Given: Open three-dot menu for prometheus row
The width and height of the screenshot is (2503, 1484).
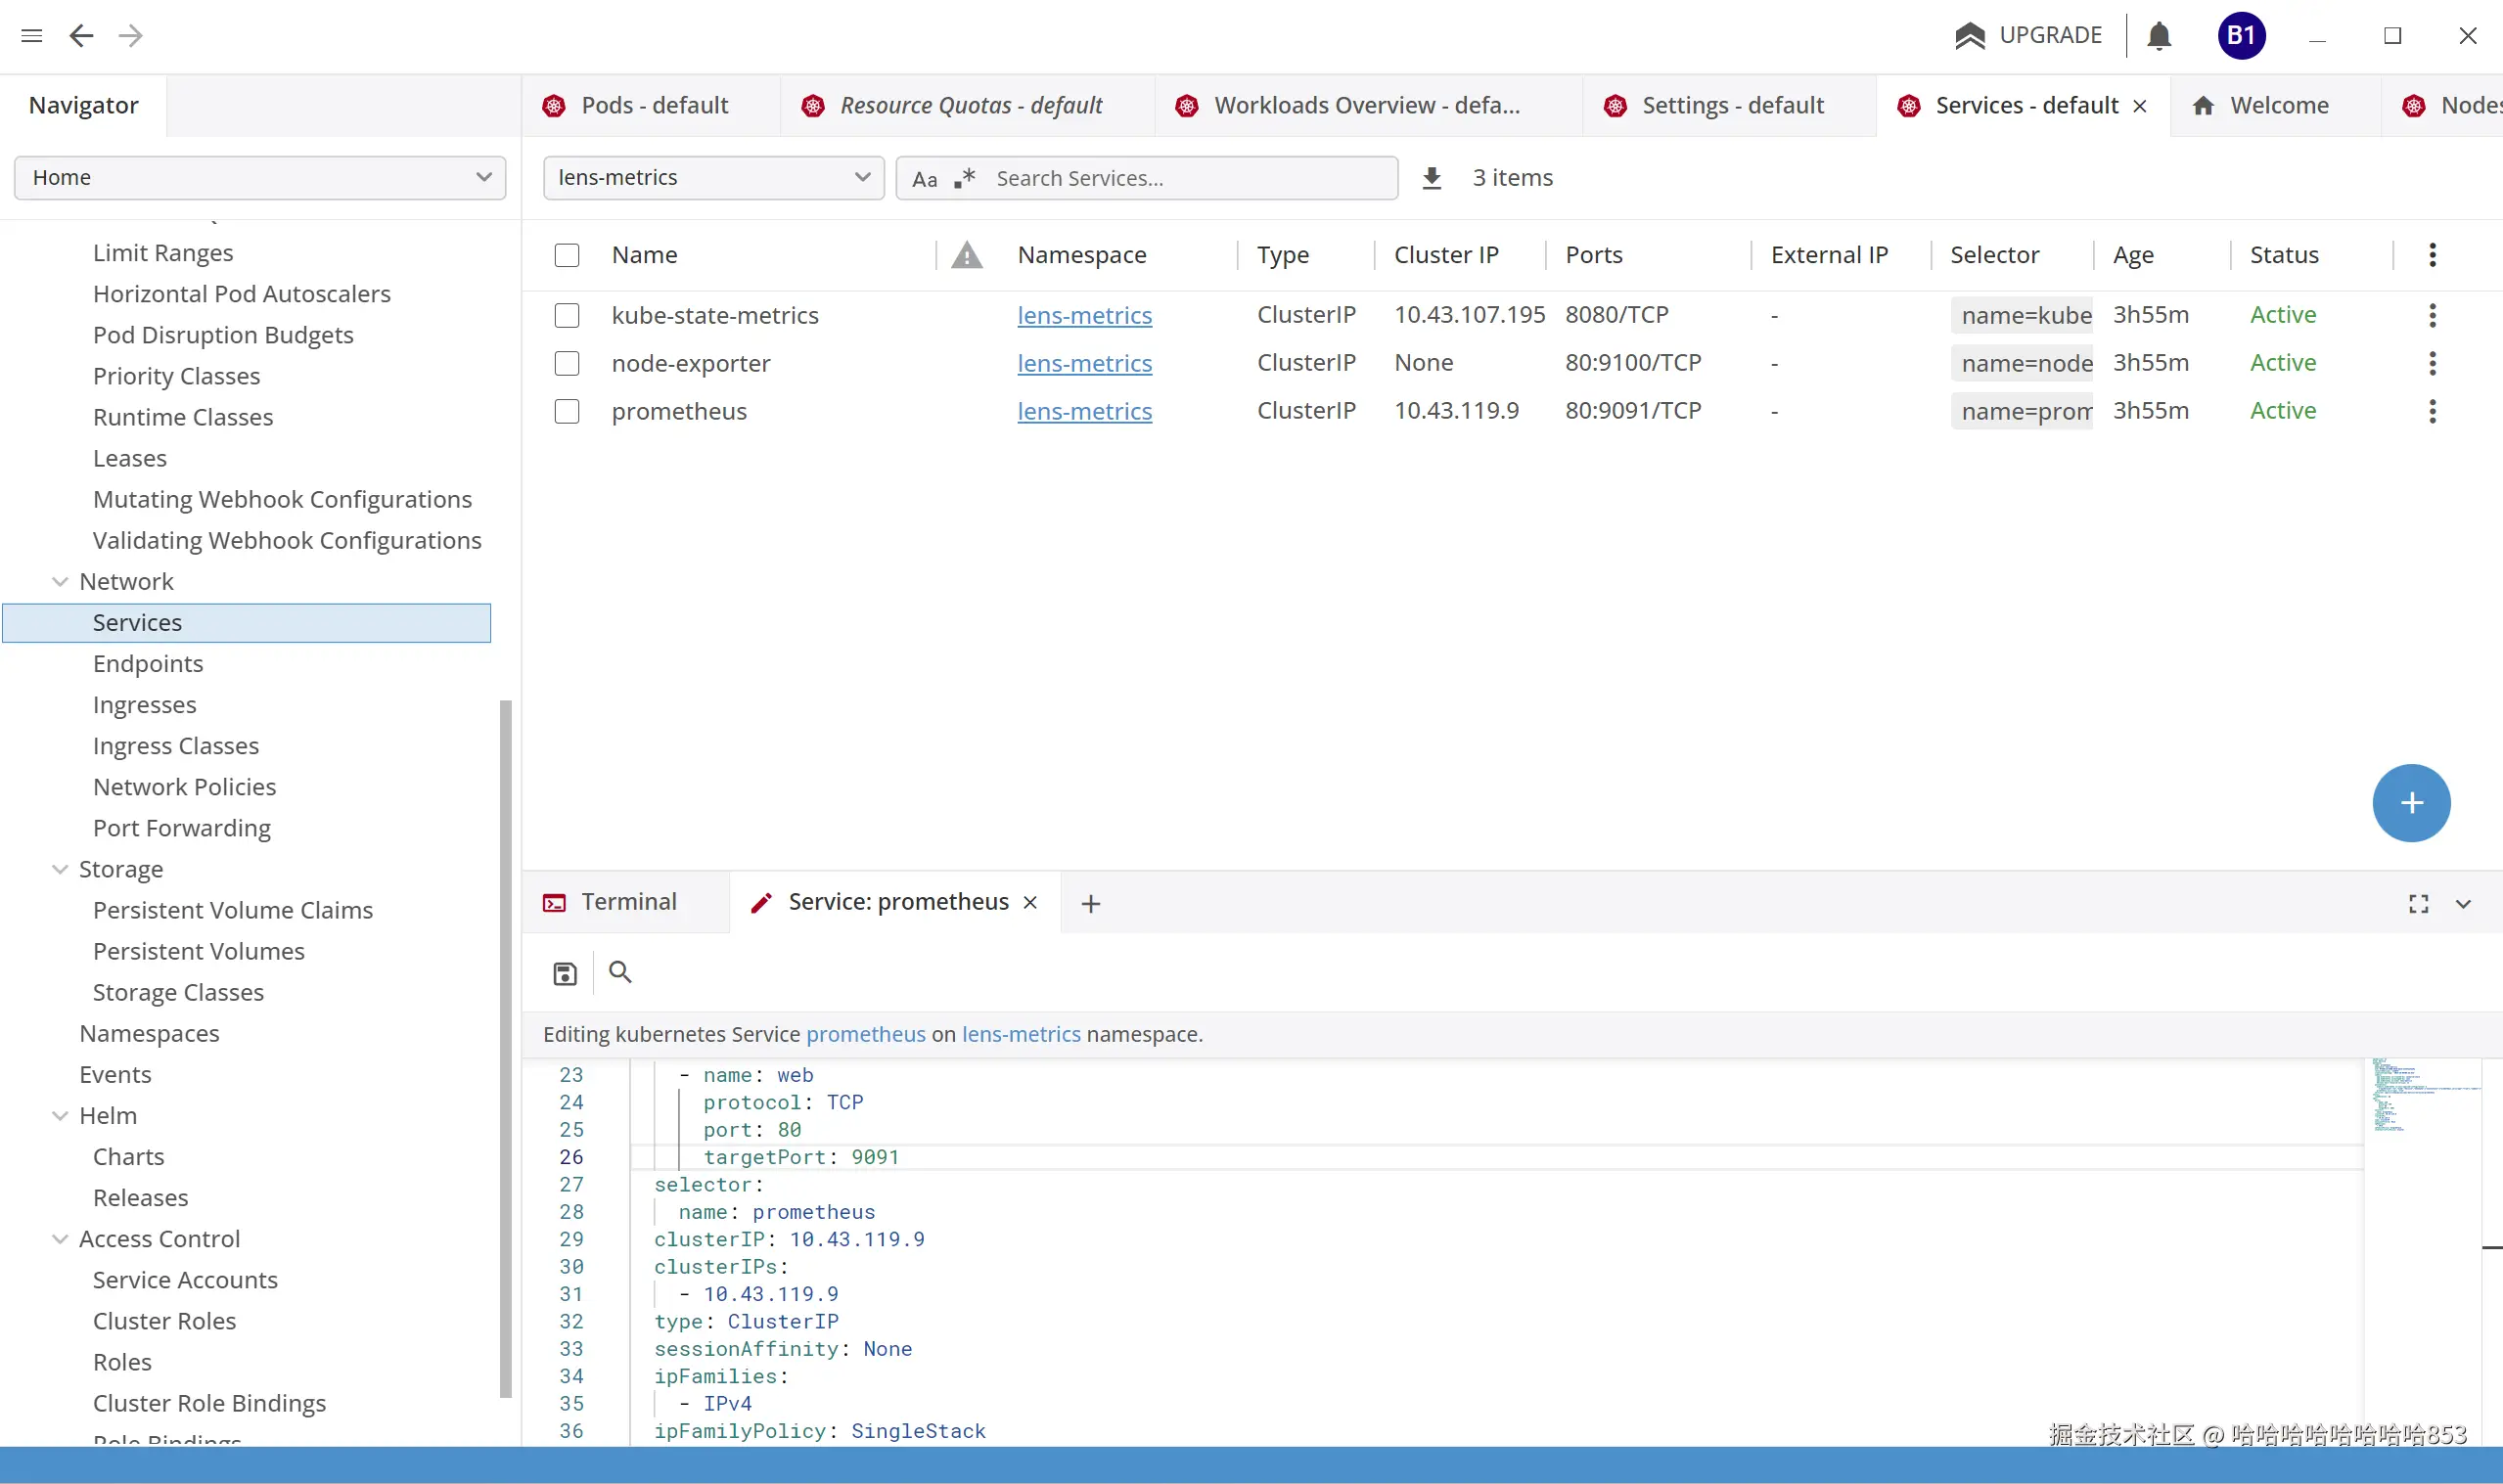Looking at the screenshot, I should [2432, 411].
